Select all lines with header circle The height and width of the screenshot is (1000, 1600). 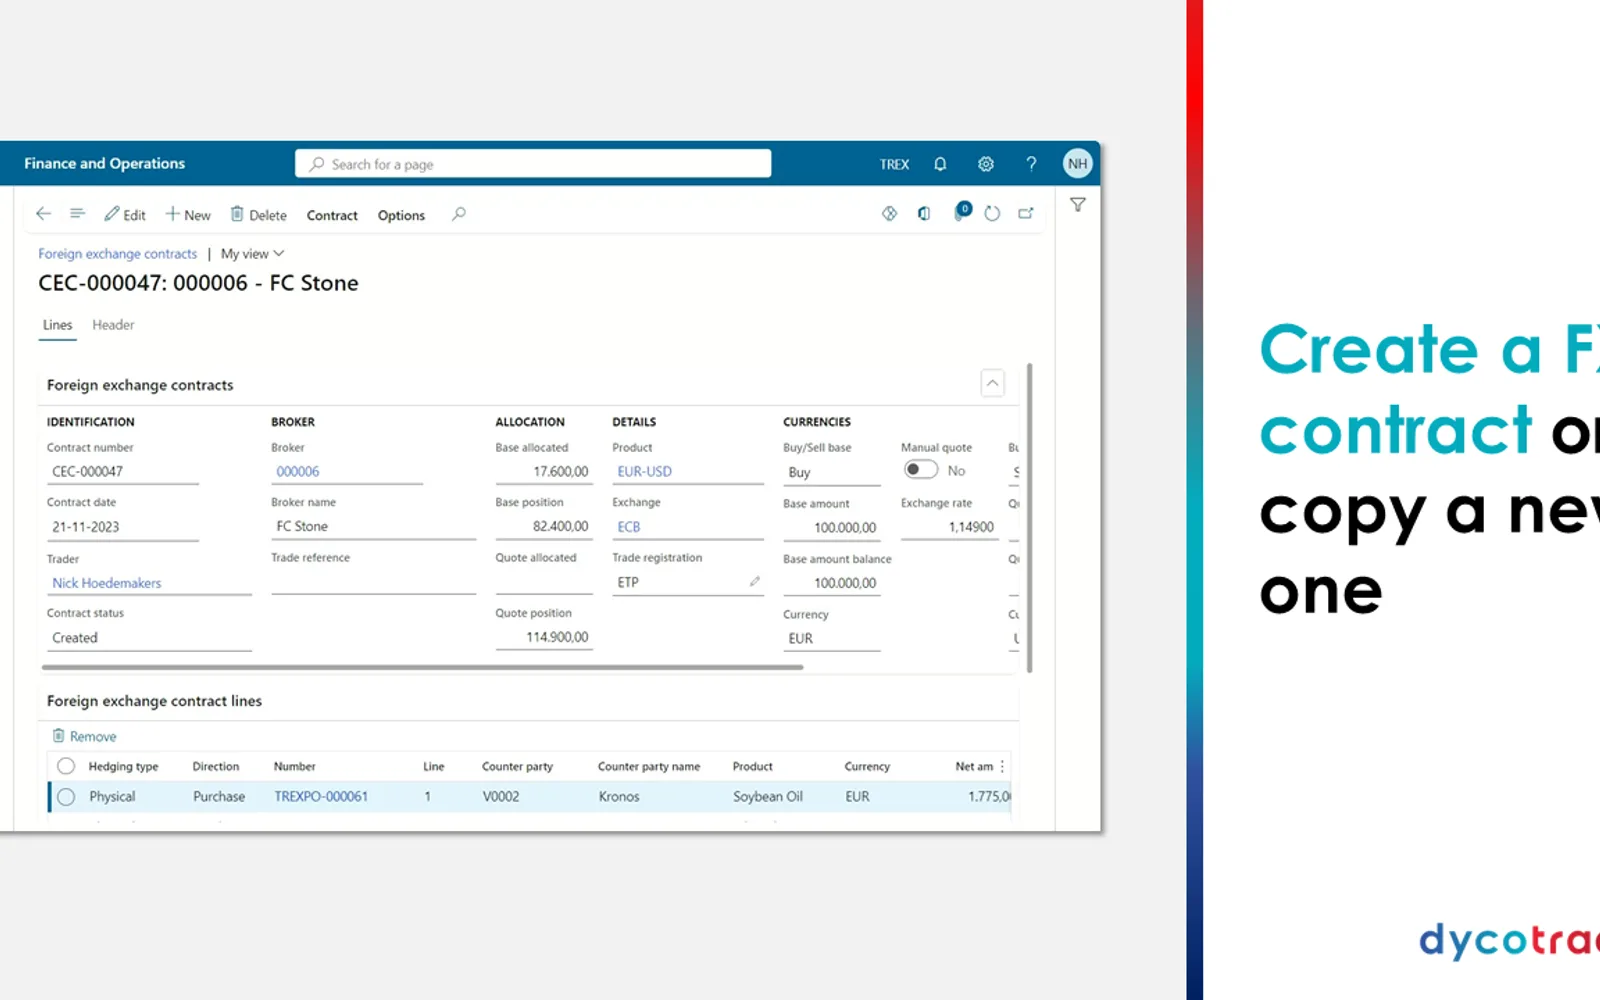pyautogui.click(x=66, y=766)
